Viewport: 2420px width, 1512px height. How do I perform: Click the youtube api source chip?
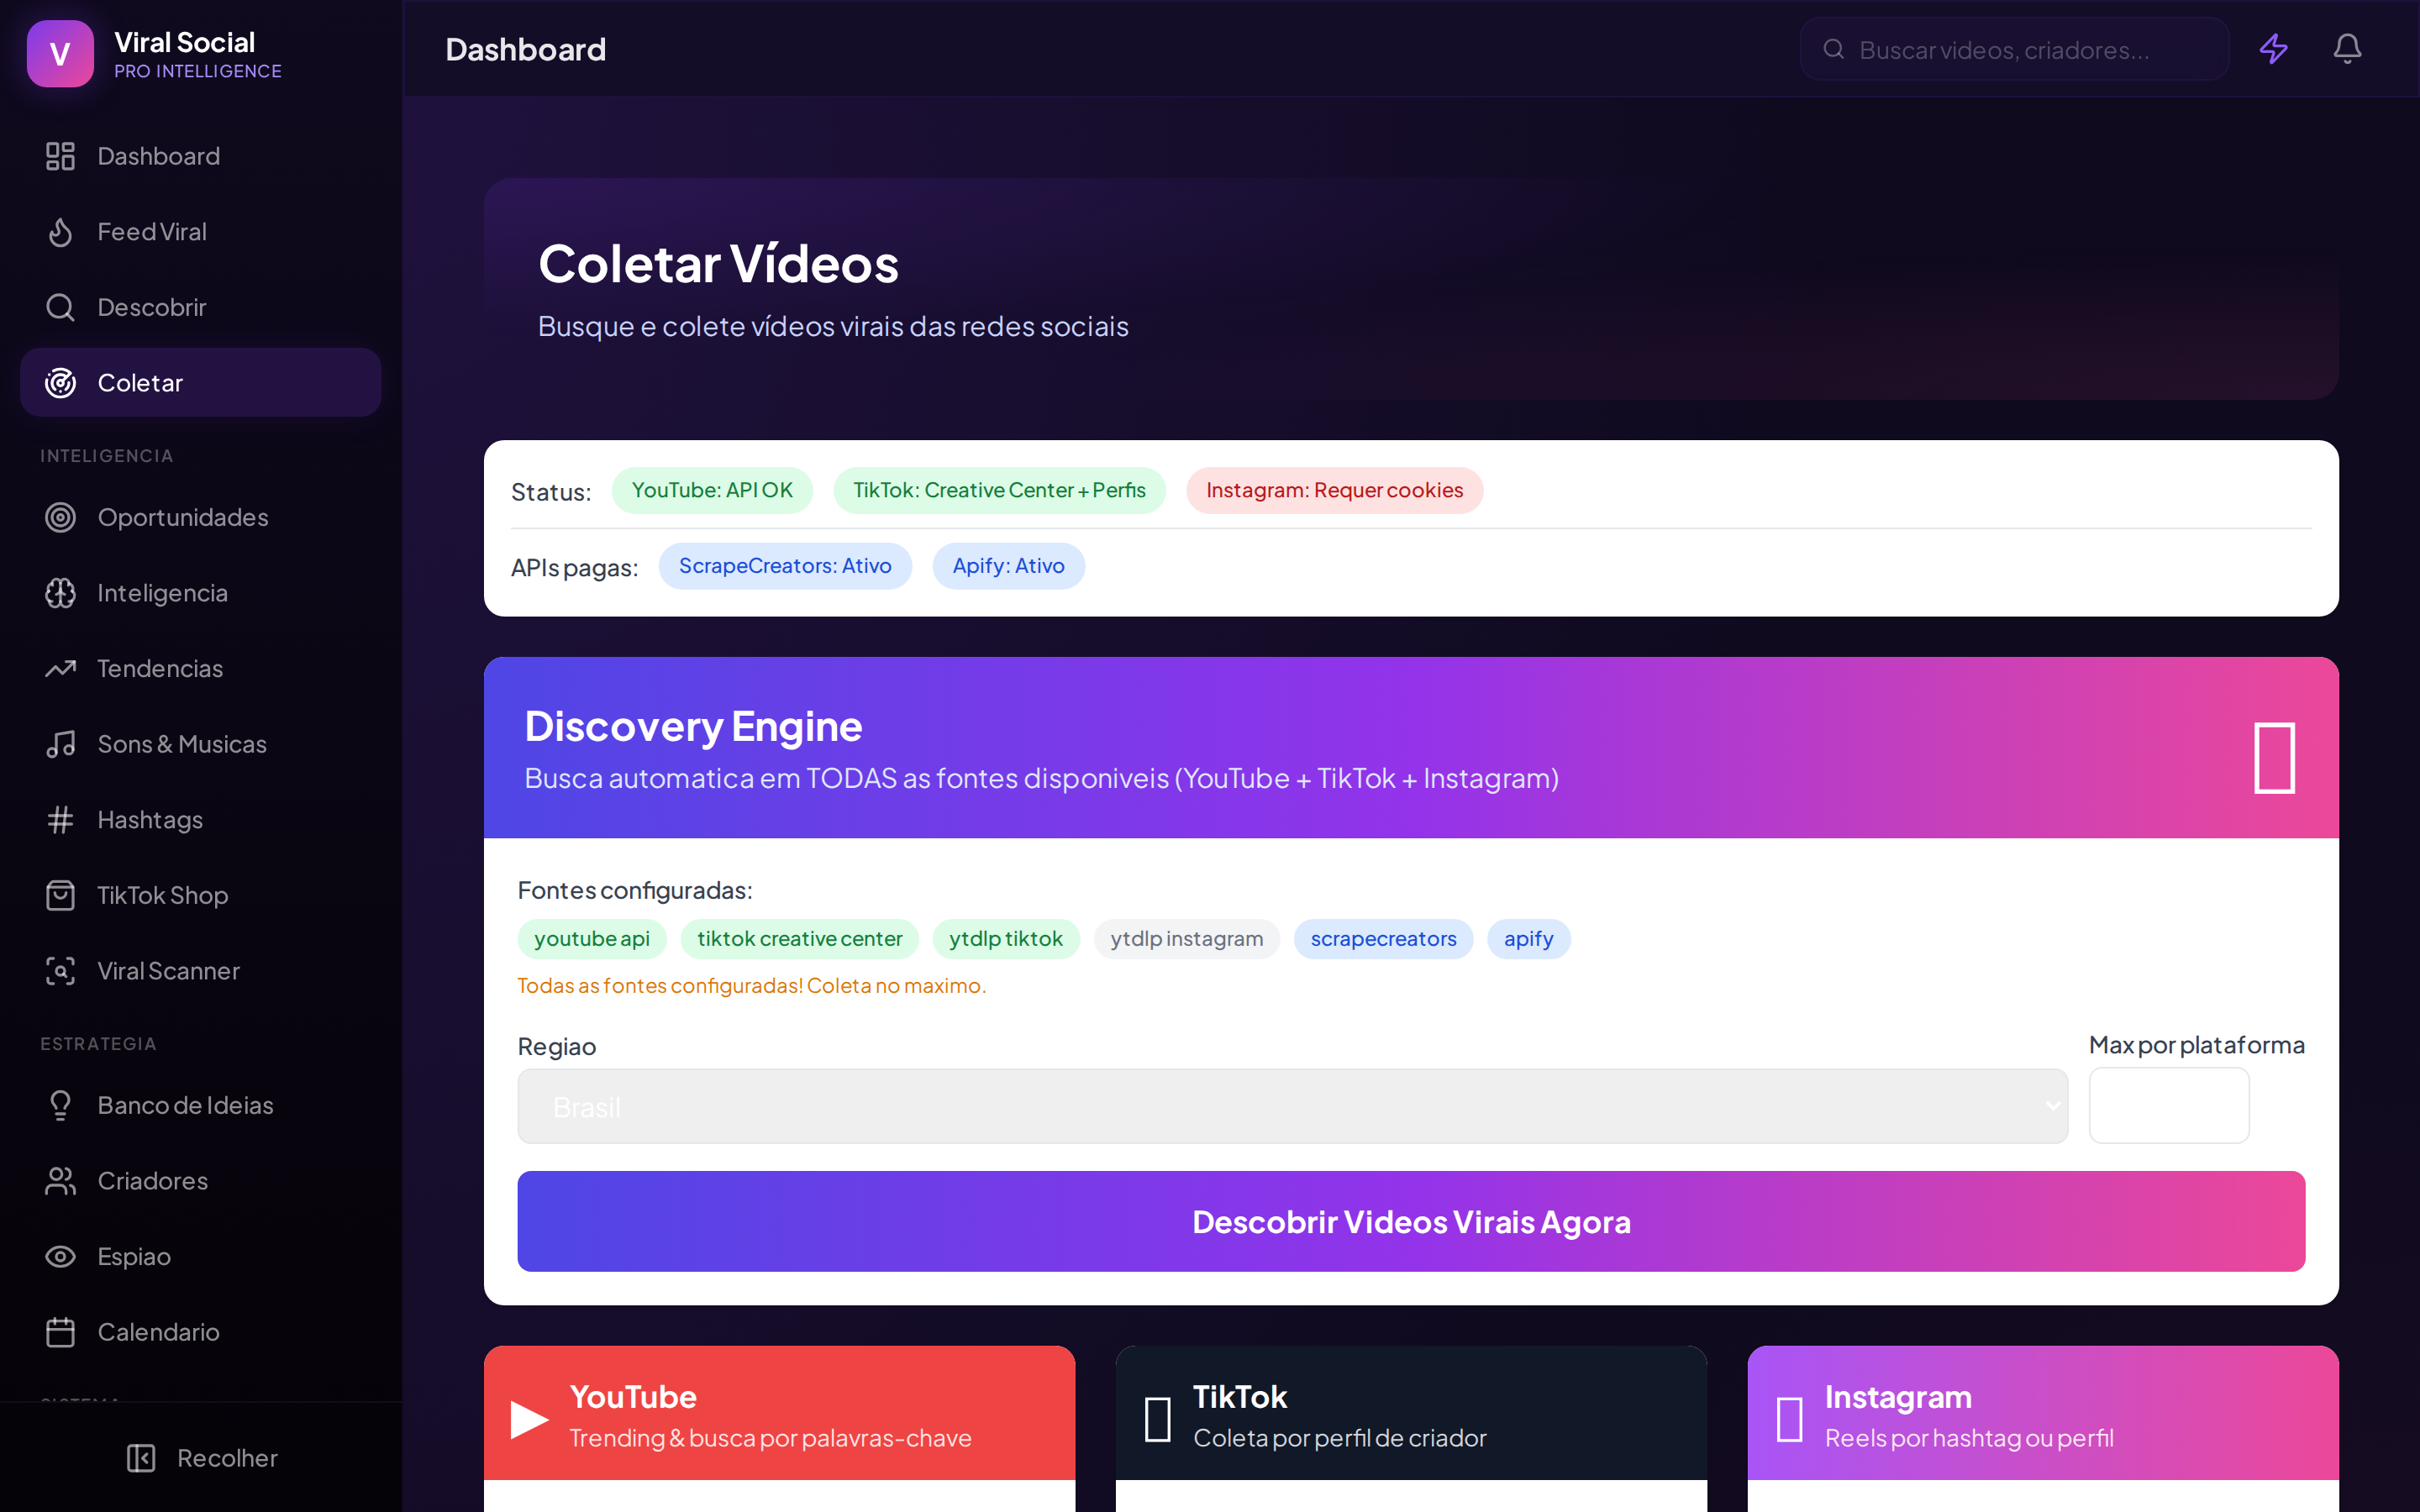coord(592,939)
